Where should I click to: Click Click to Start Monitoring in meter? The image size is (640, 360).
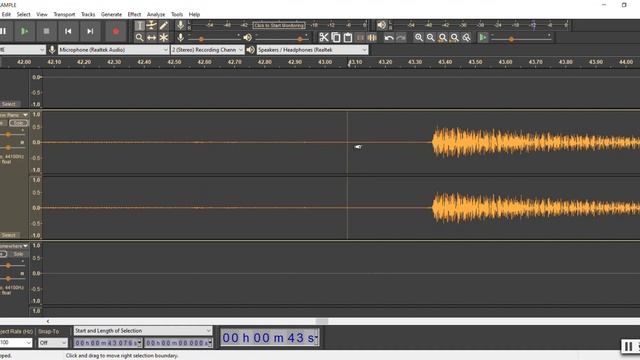click(279, 25)
